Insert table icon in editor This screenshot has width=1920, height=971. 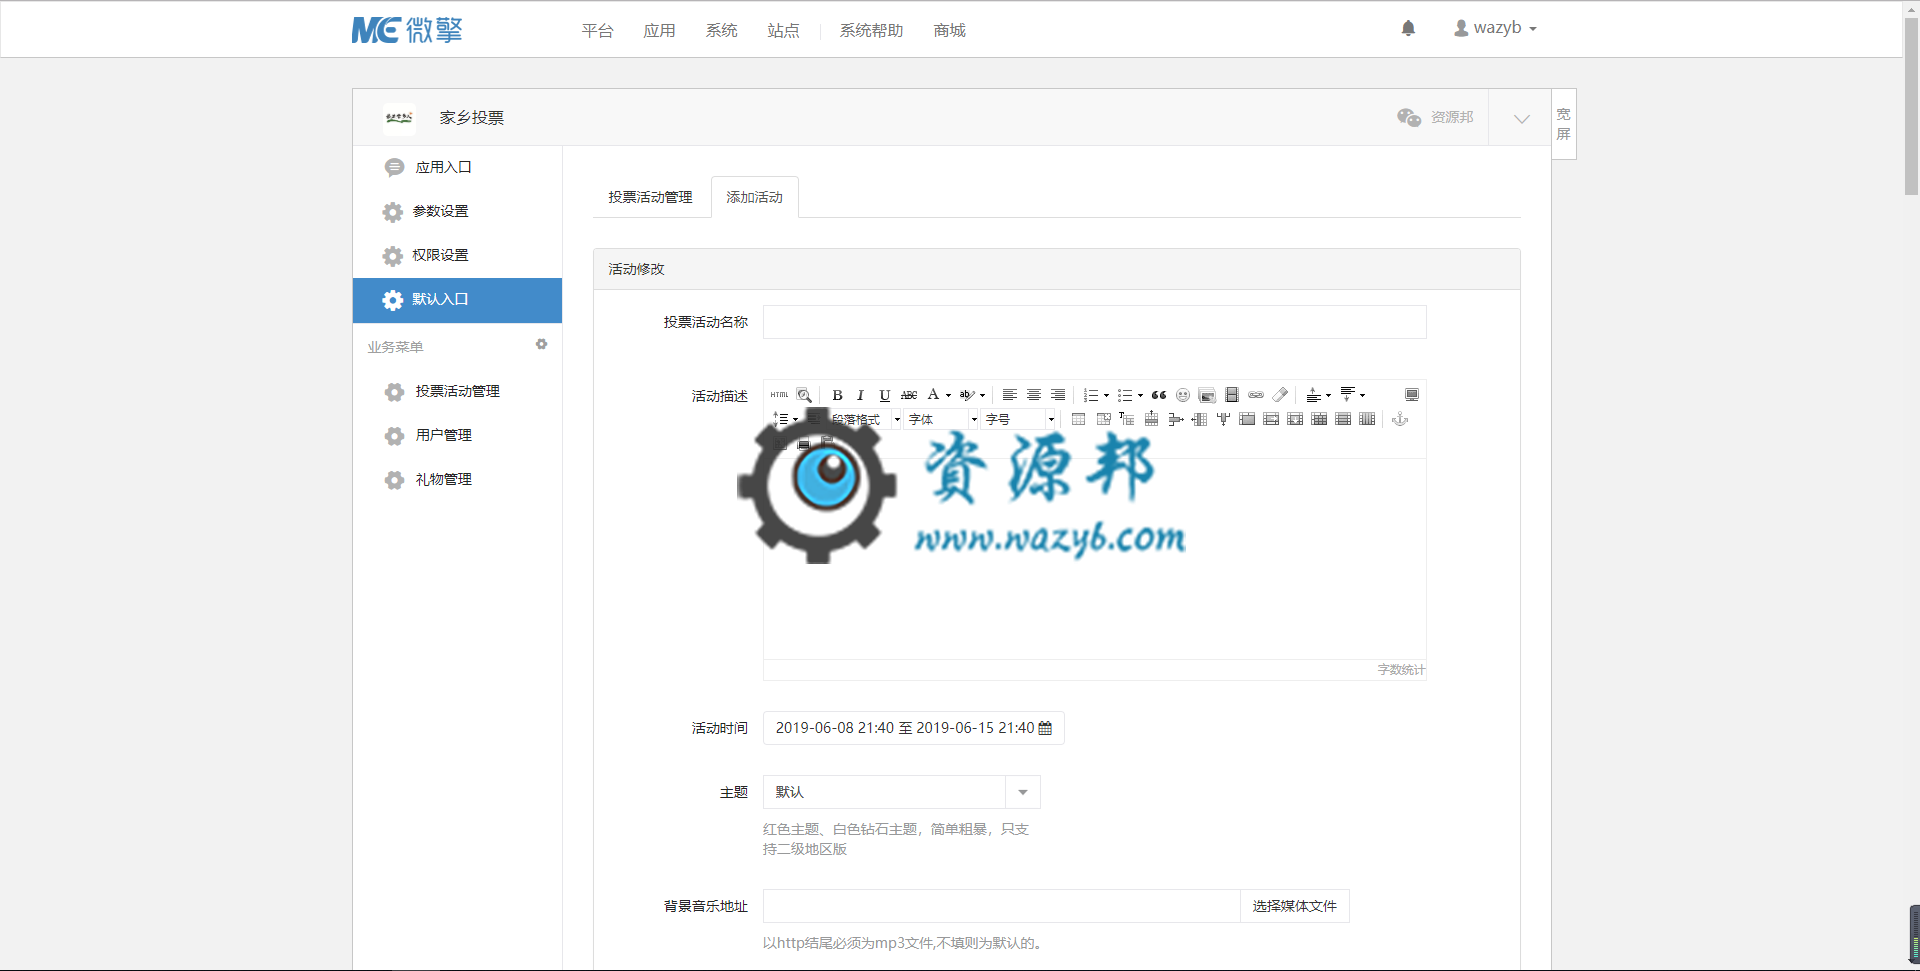coord(1078,419)
